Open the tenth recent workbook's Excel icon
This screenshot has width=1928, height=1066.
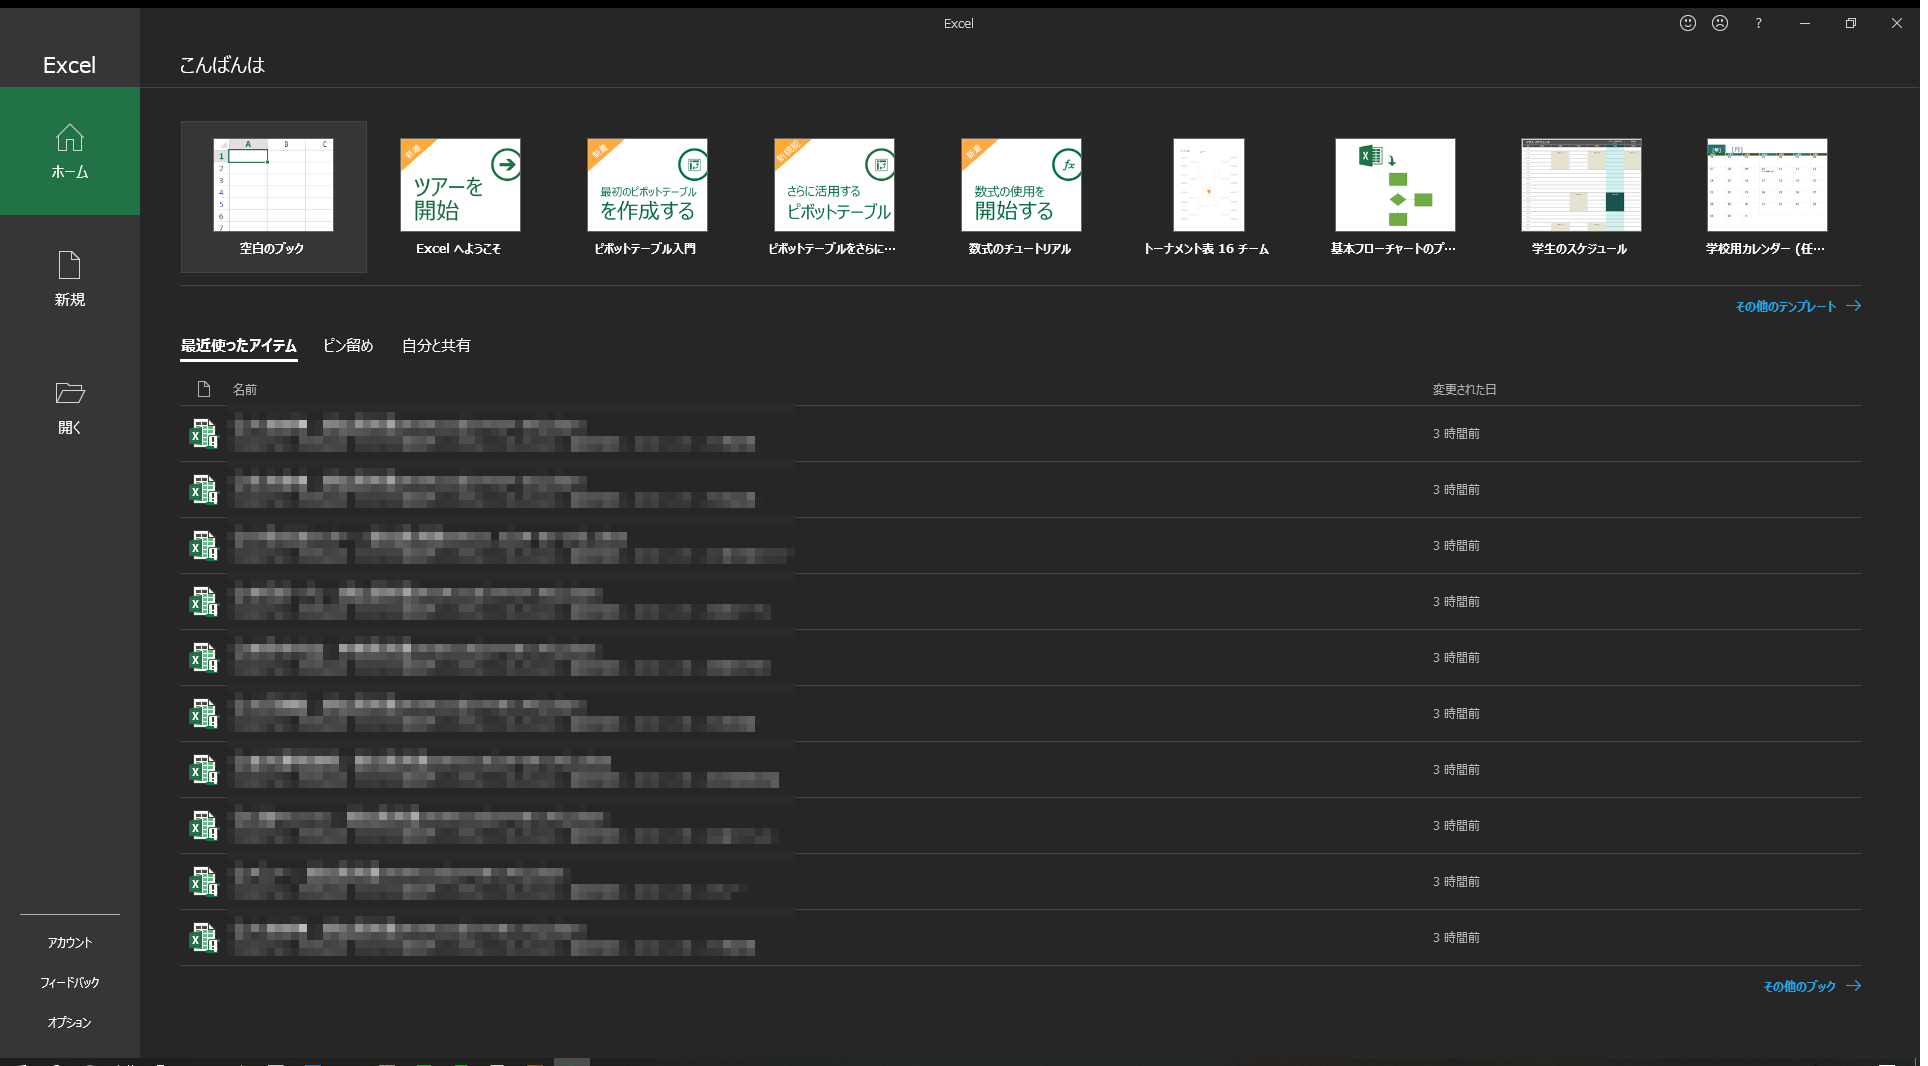pos(204,937)
